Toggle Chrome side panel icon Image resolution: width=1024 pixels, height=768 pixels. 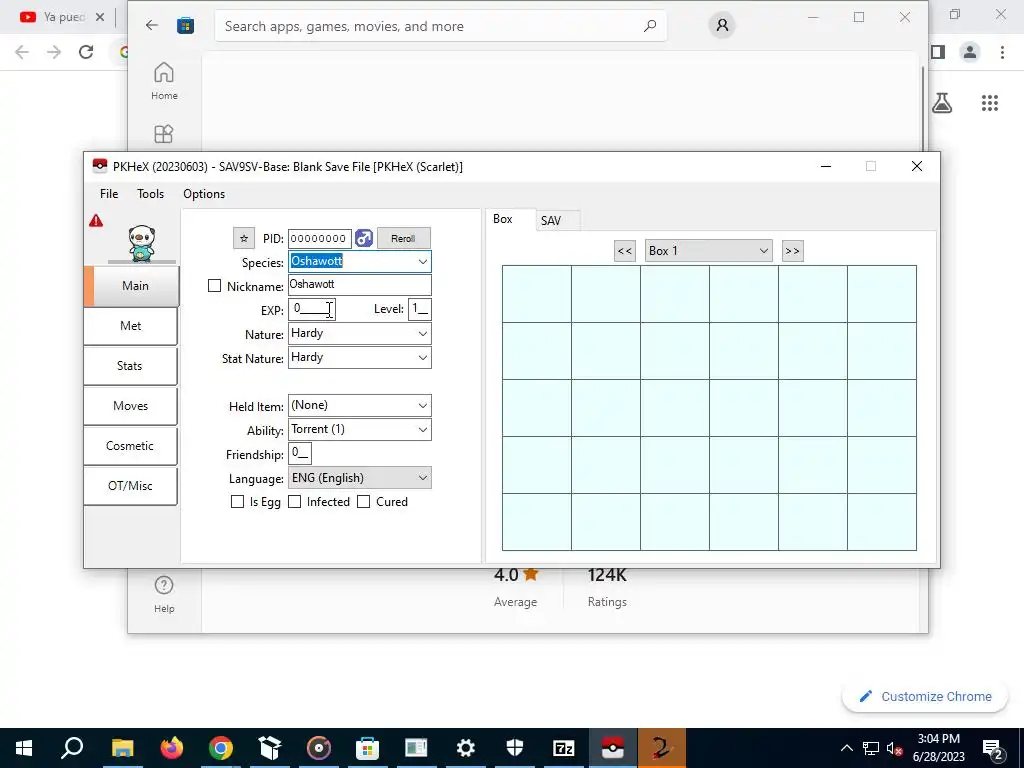938,52
